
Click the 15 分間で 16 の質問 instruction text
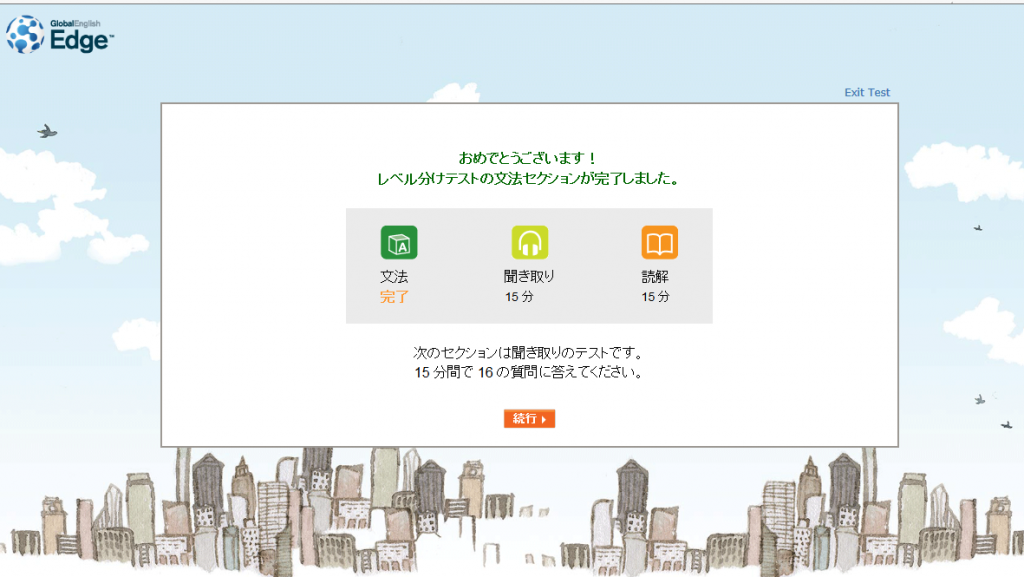pos(529,373)
